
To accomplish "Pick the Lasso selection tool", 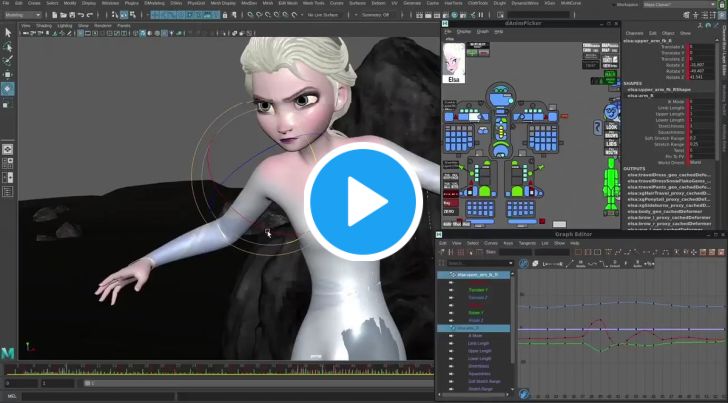I will pyautogui.click(x=8, y=47).
